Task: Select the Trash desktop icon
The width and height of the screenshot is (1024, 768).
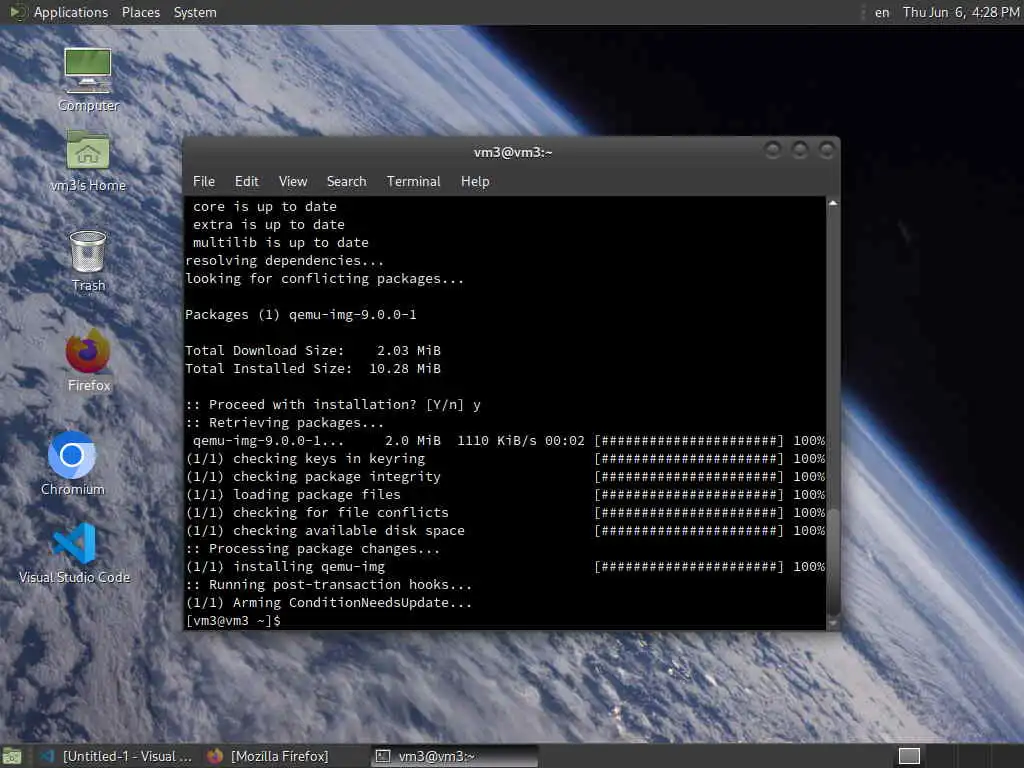Action: pyautogui.click(x=88, y=261)
